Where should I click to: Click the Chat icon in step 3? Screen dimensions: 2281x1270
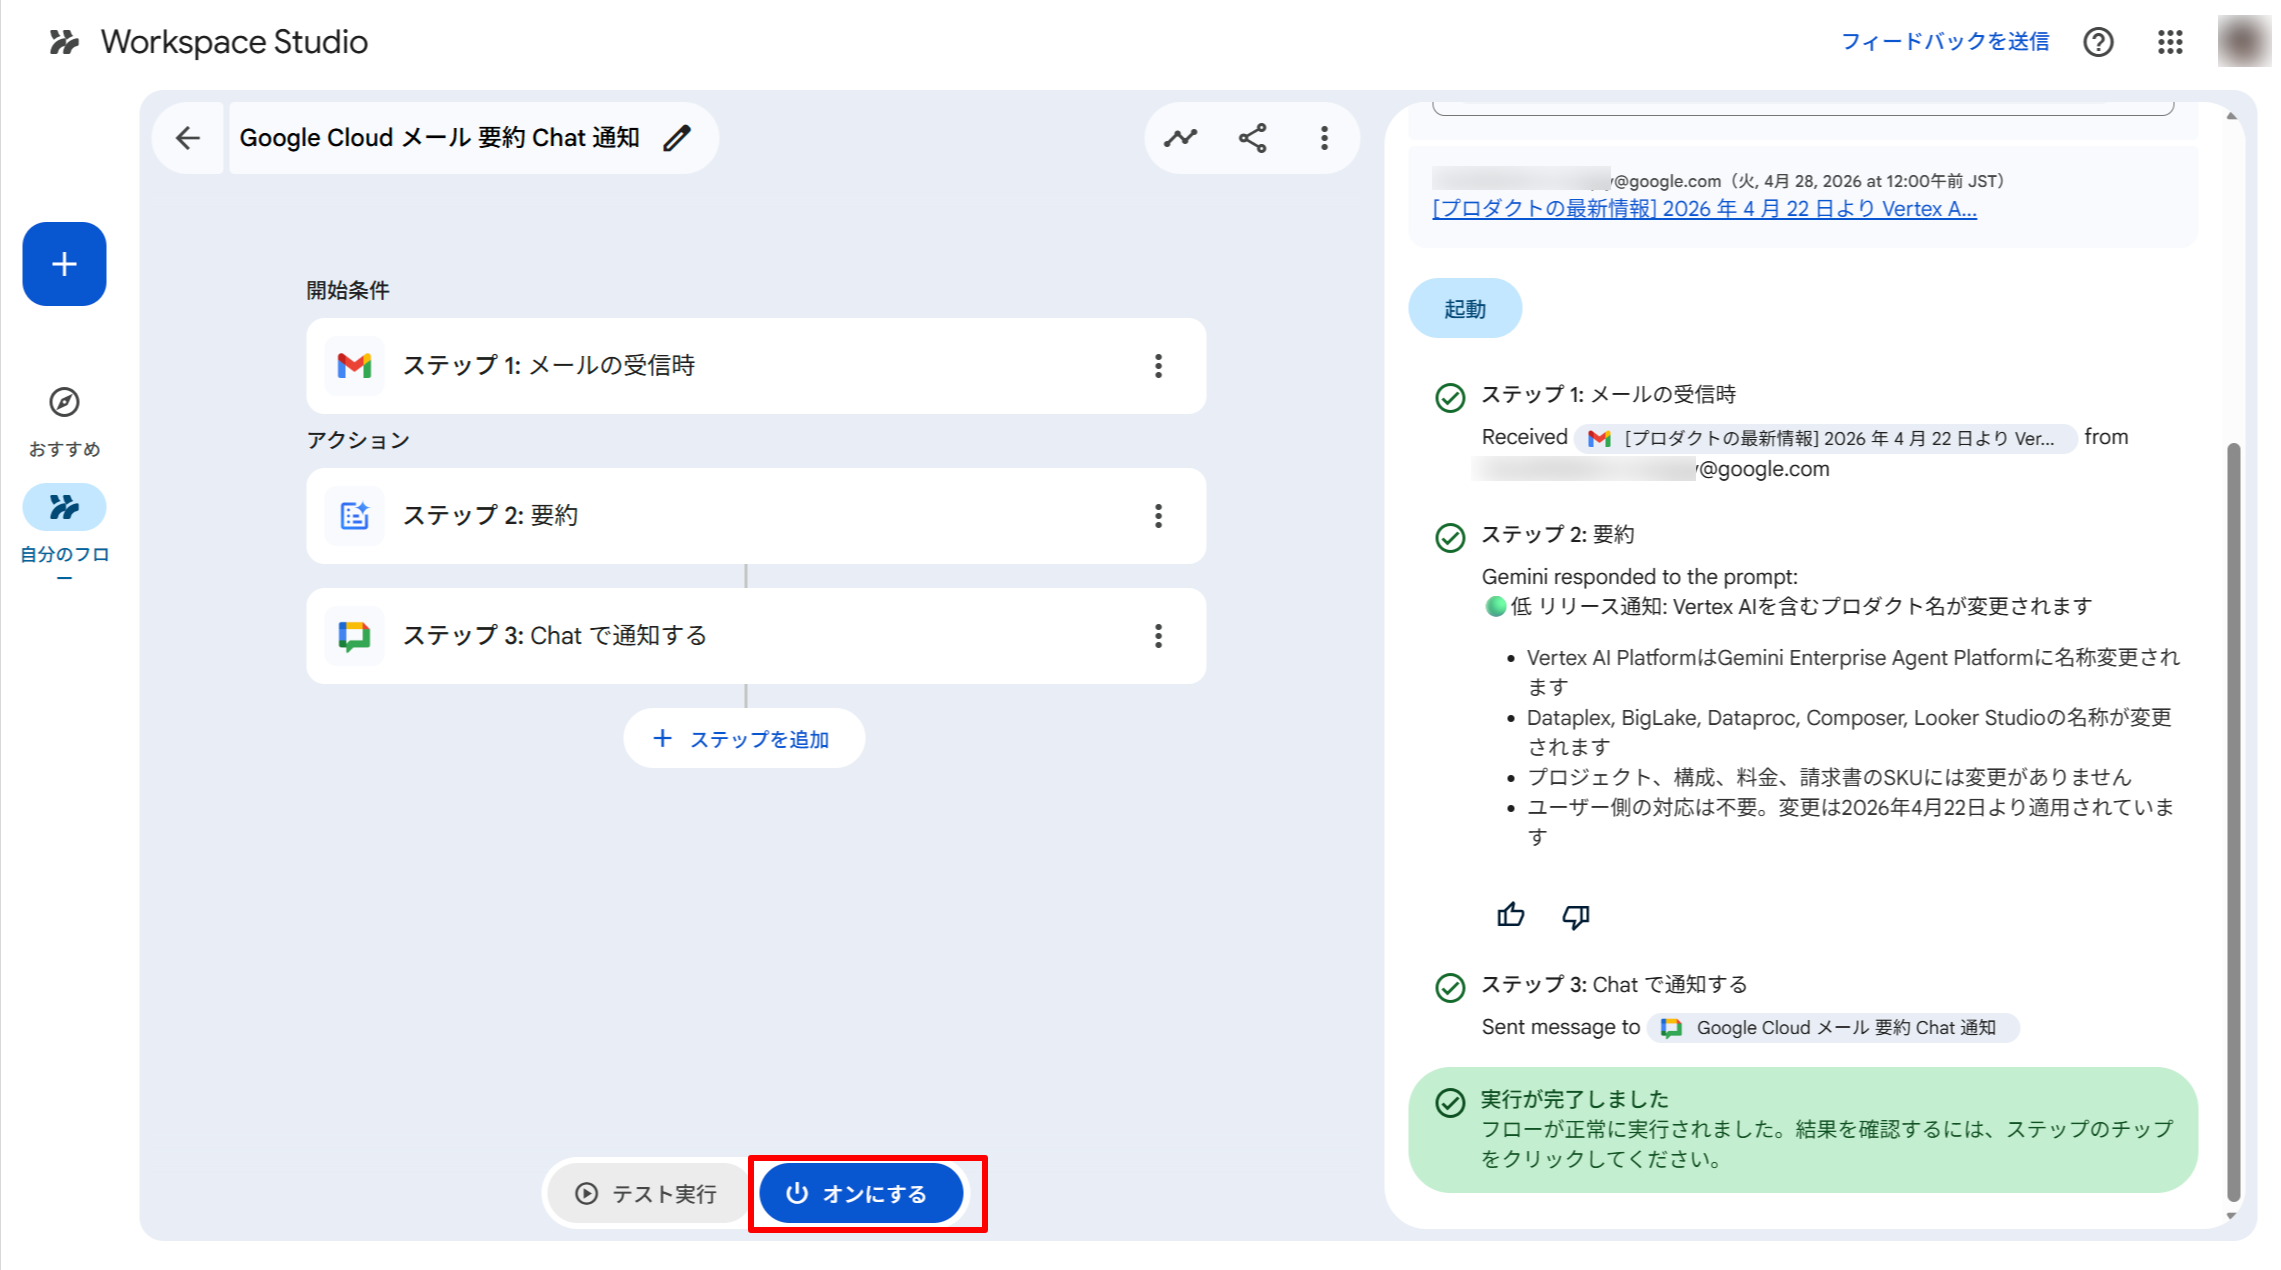point(354,636)
